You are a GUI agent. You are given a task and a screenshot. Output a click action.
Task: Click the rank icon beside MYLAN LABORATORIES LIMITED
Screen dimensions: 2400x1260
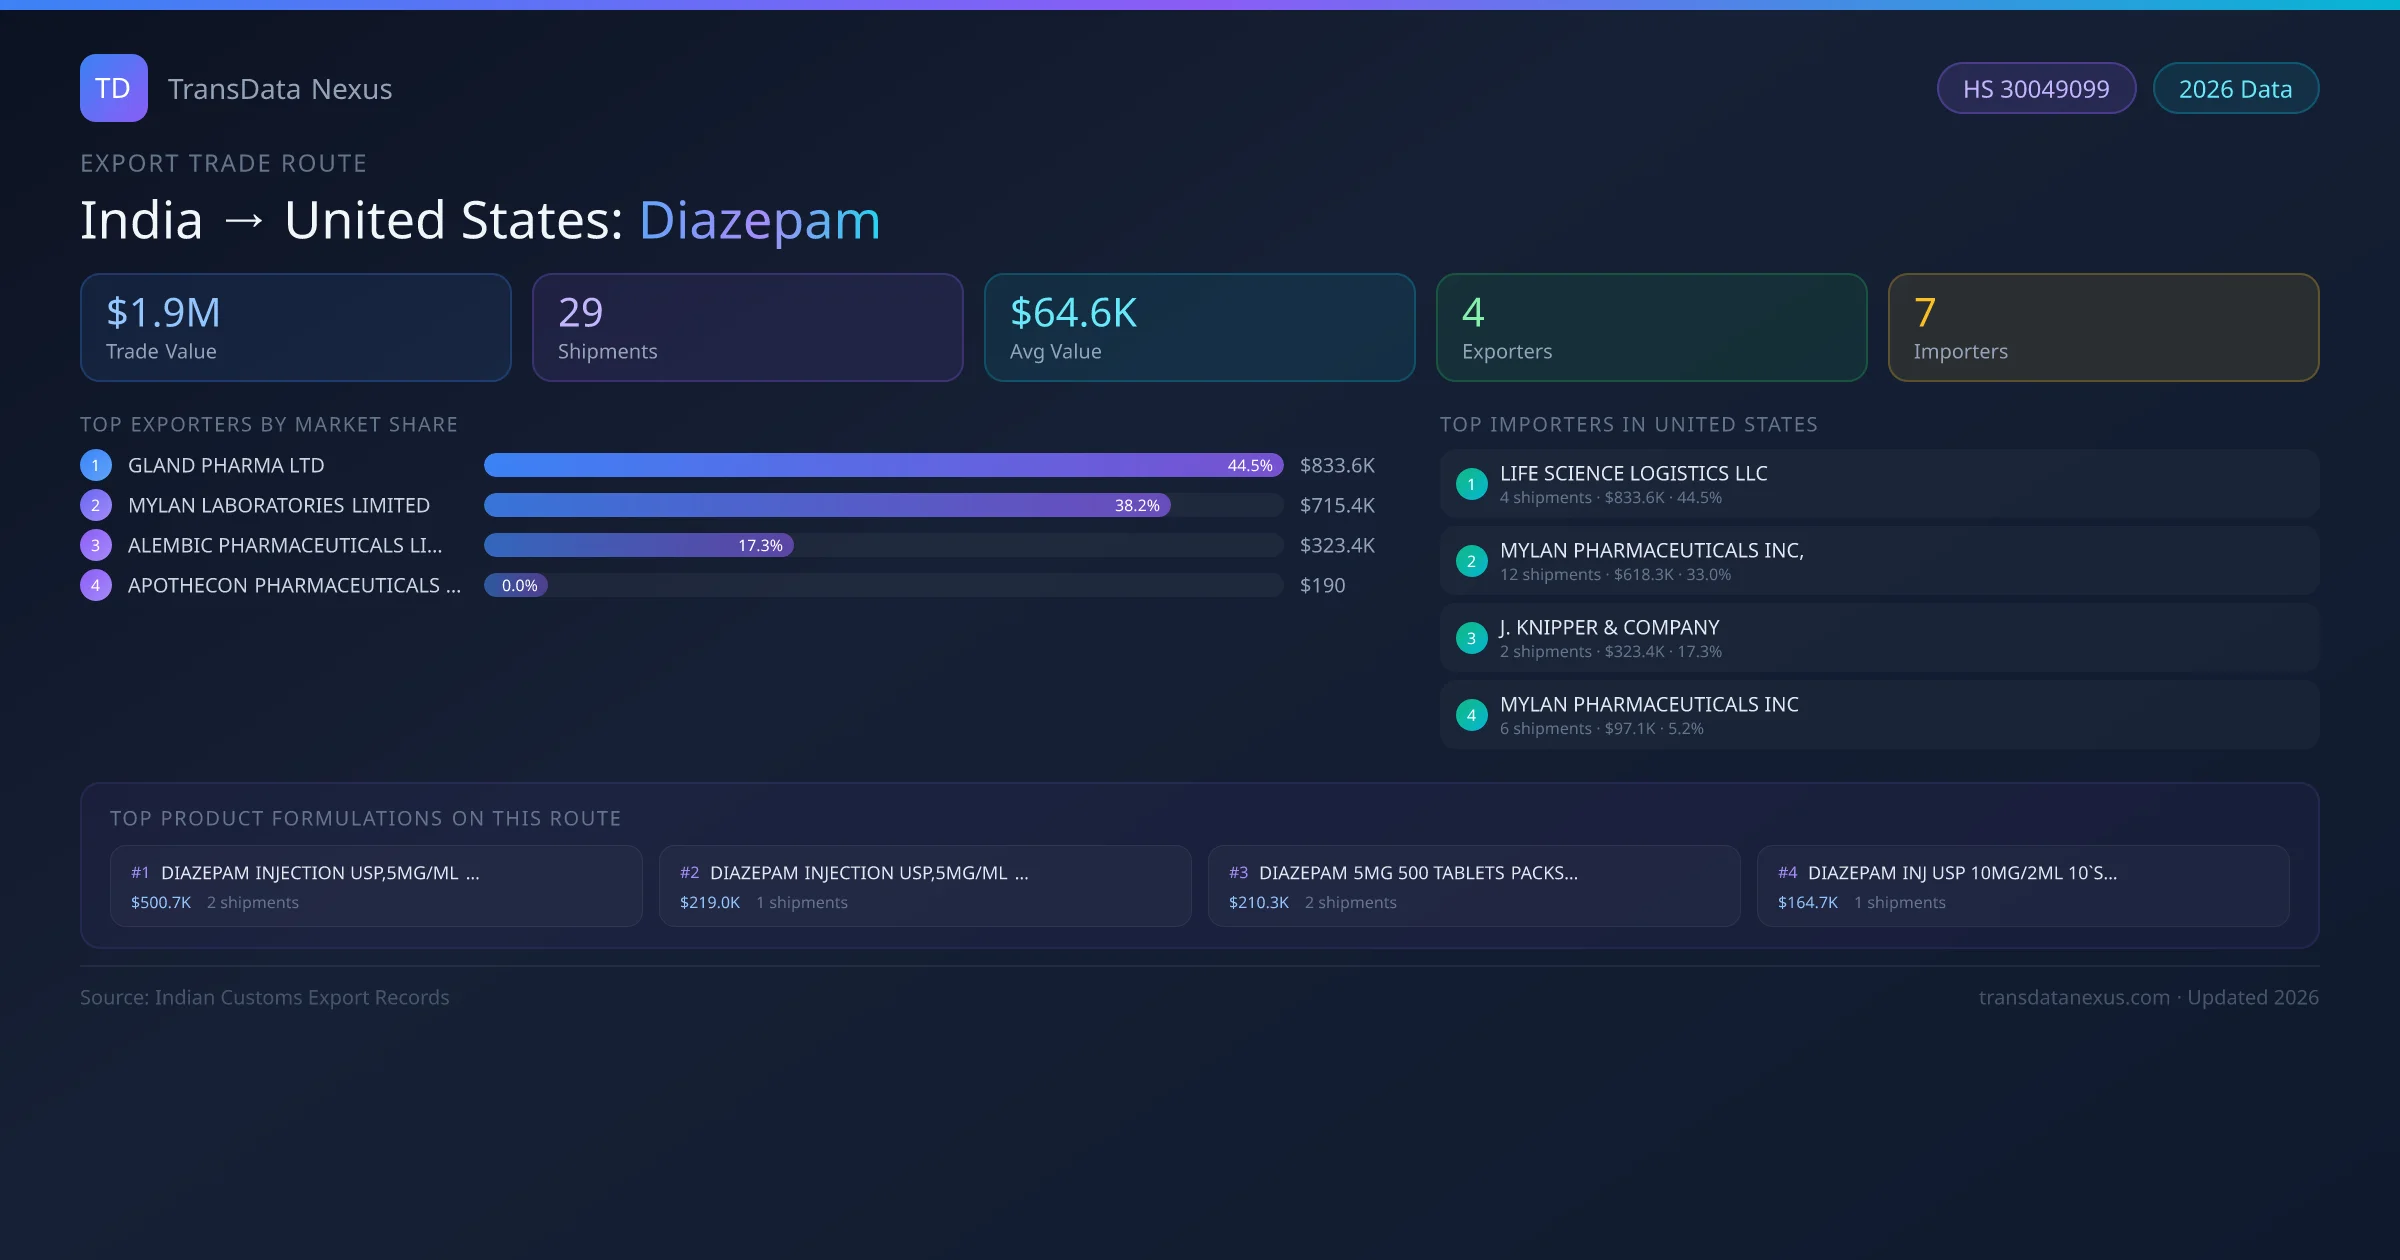point(95,505)
